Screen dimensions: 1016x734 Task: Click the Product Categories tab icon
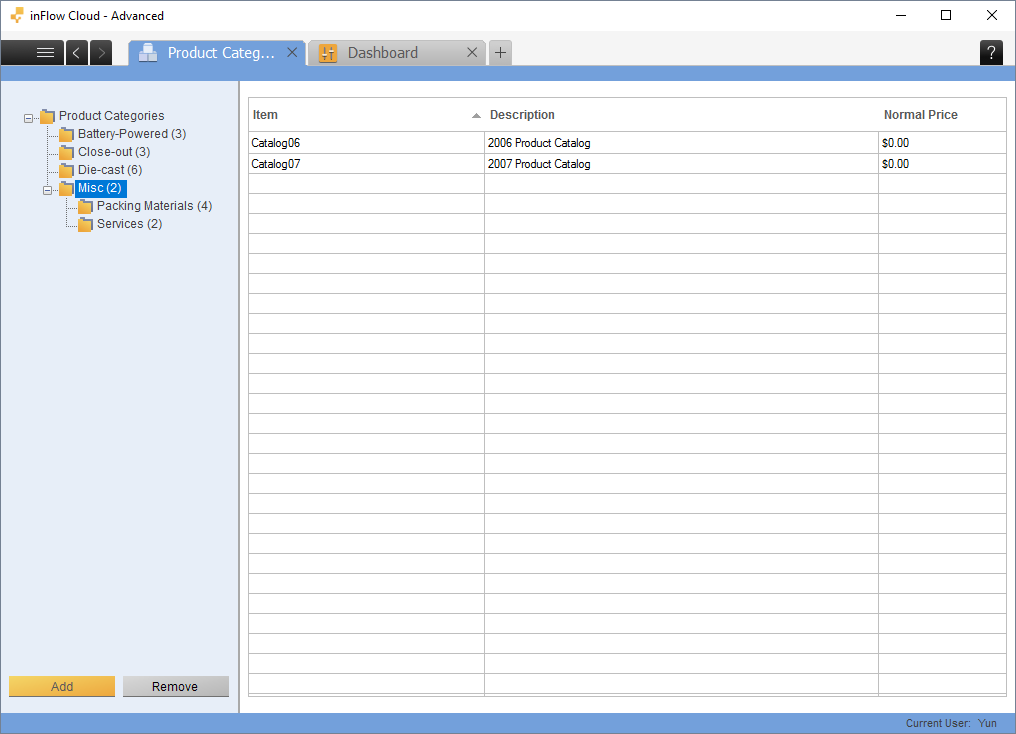click(x=148, y=52)
